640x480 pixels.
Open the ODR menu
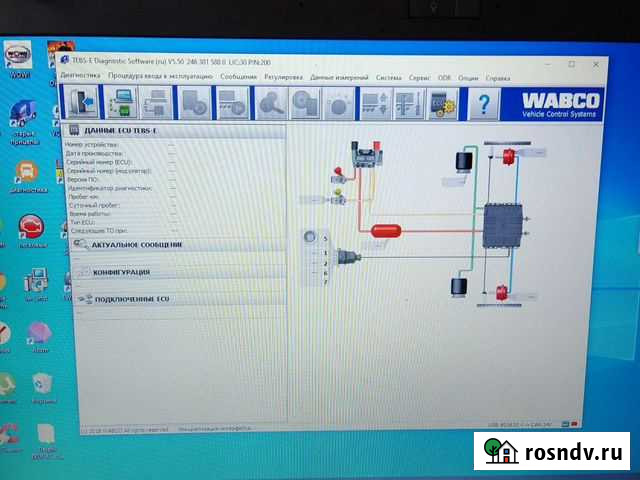(x=444, y=78)
